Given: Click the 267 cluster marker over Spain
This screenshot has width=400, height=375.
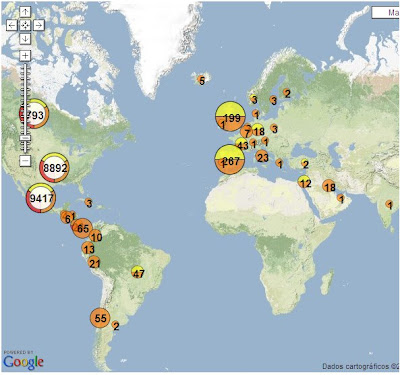Looking at the screenshot, I should coord(229,159).
